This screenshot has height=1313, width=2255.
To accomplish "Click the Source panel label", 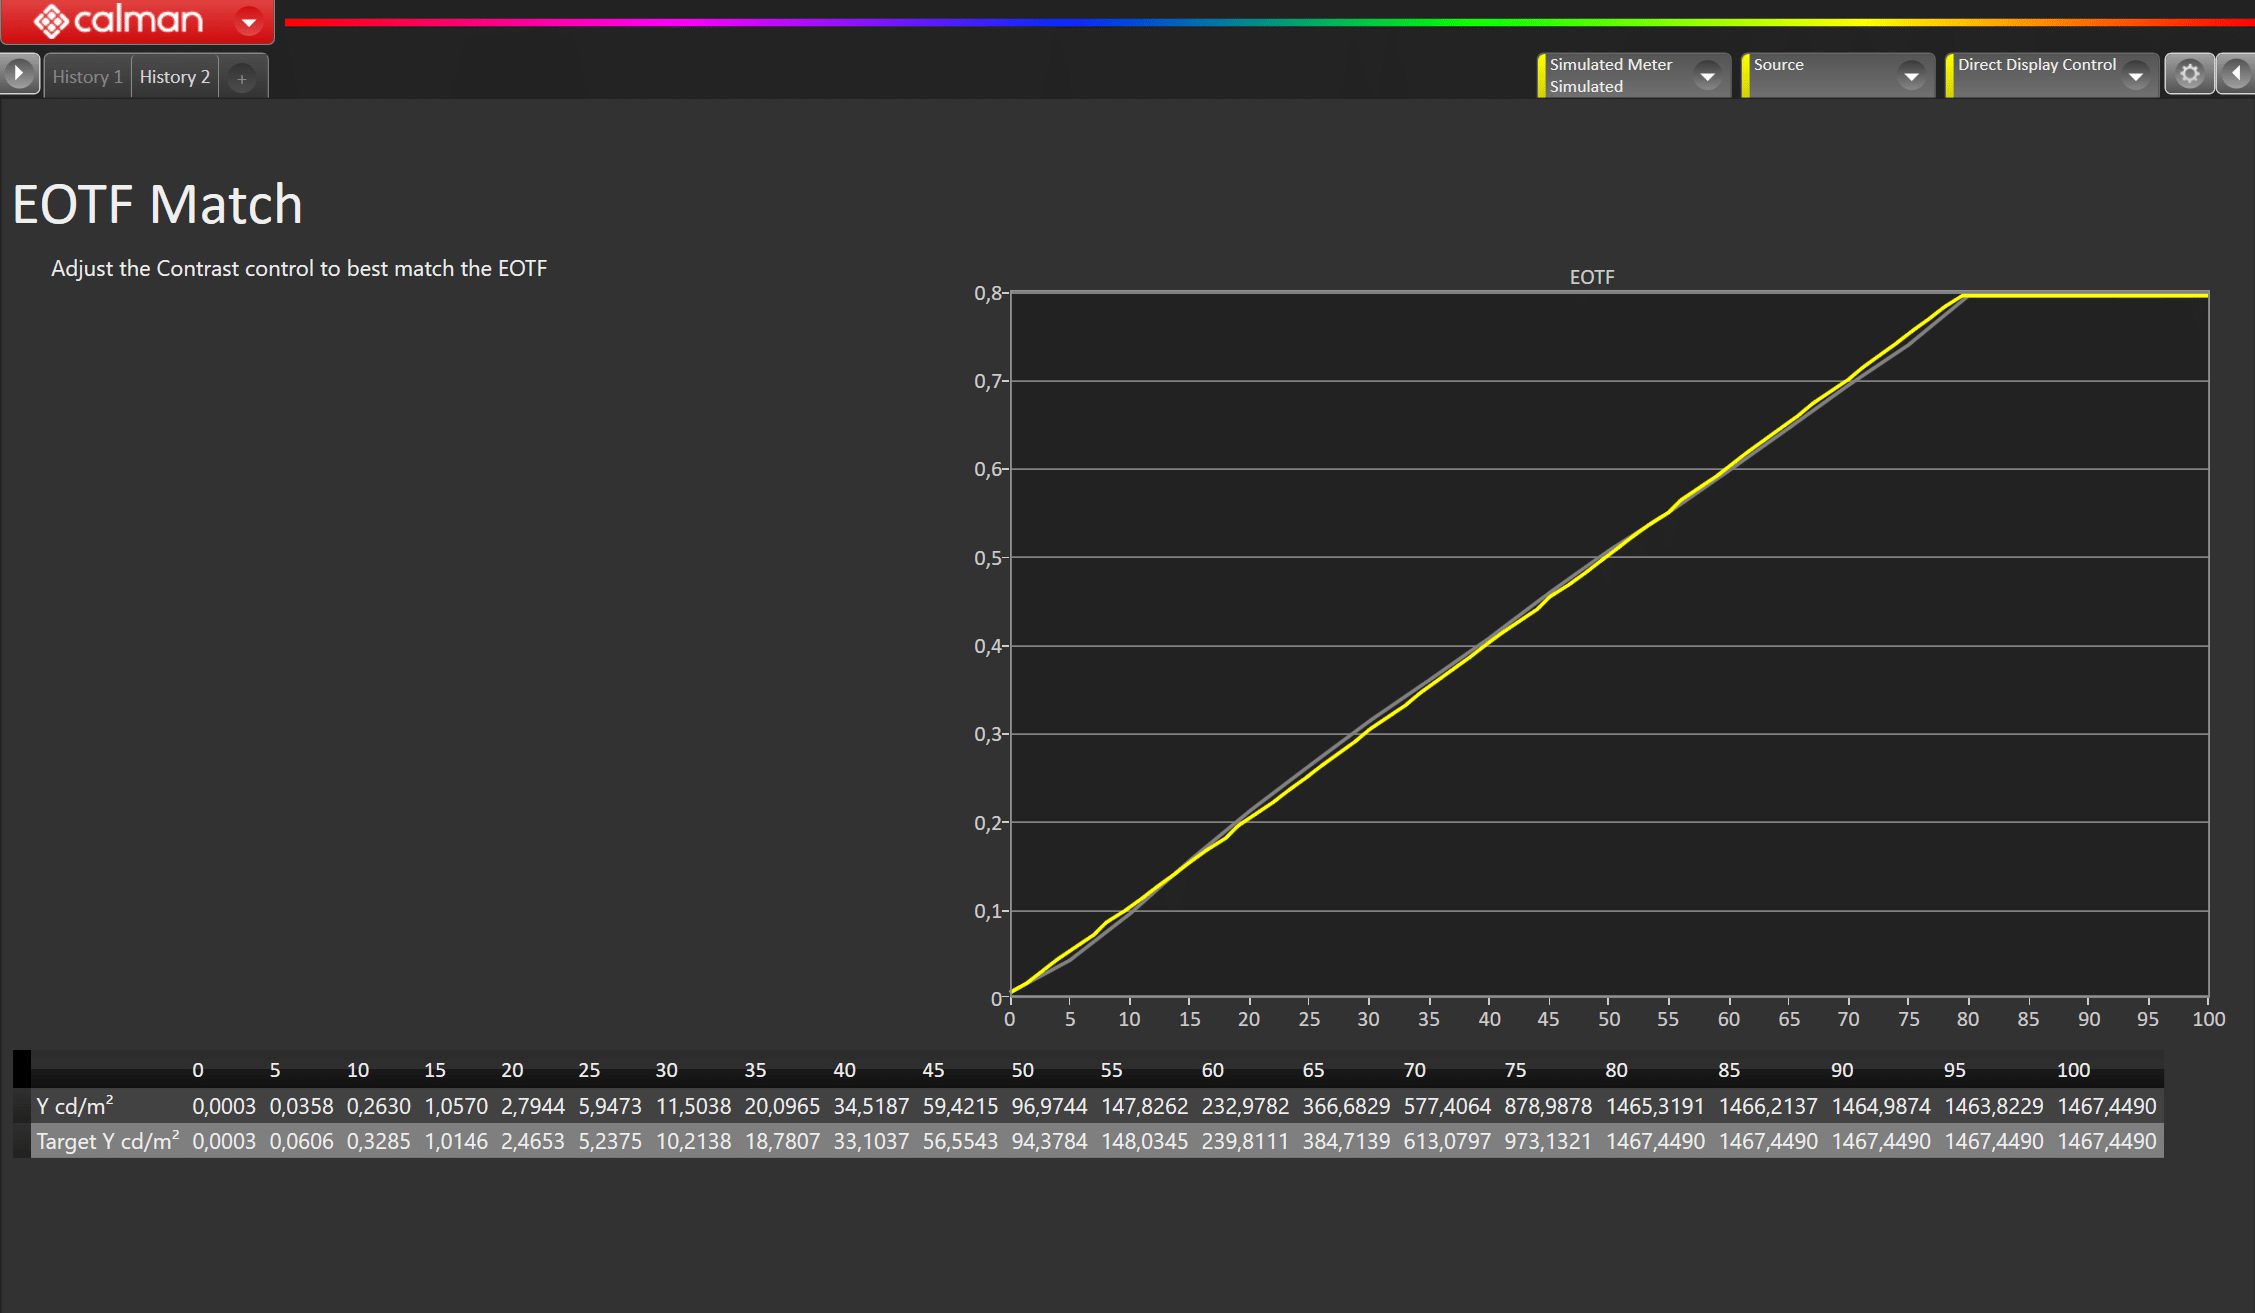I will (x=1778, y=65).
